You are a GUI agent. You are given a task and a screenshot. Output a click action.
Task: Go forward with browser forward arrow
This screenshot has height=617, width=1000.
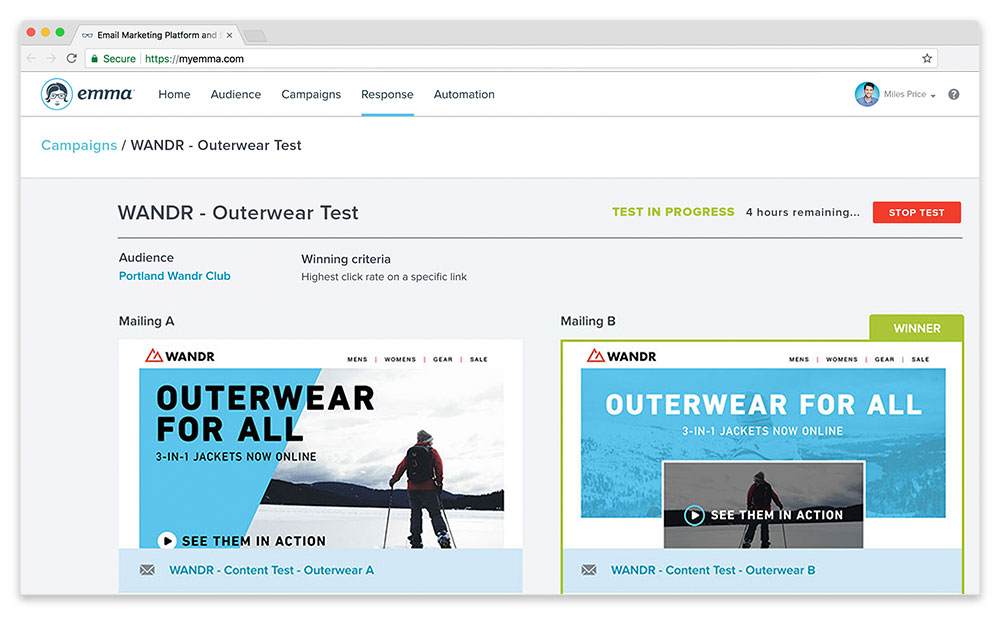[x=51, y=59]
